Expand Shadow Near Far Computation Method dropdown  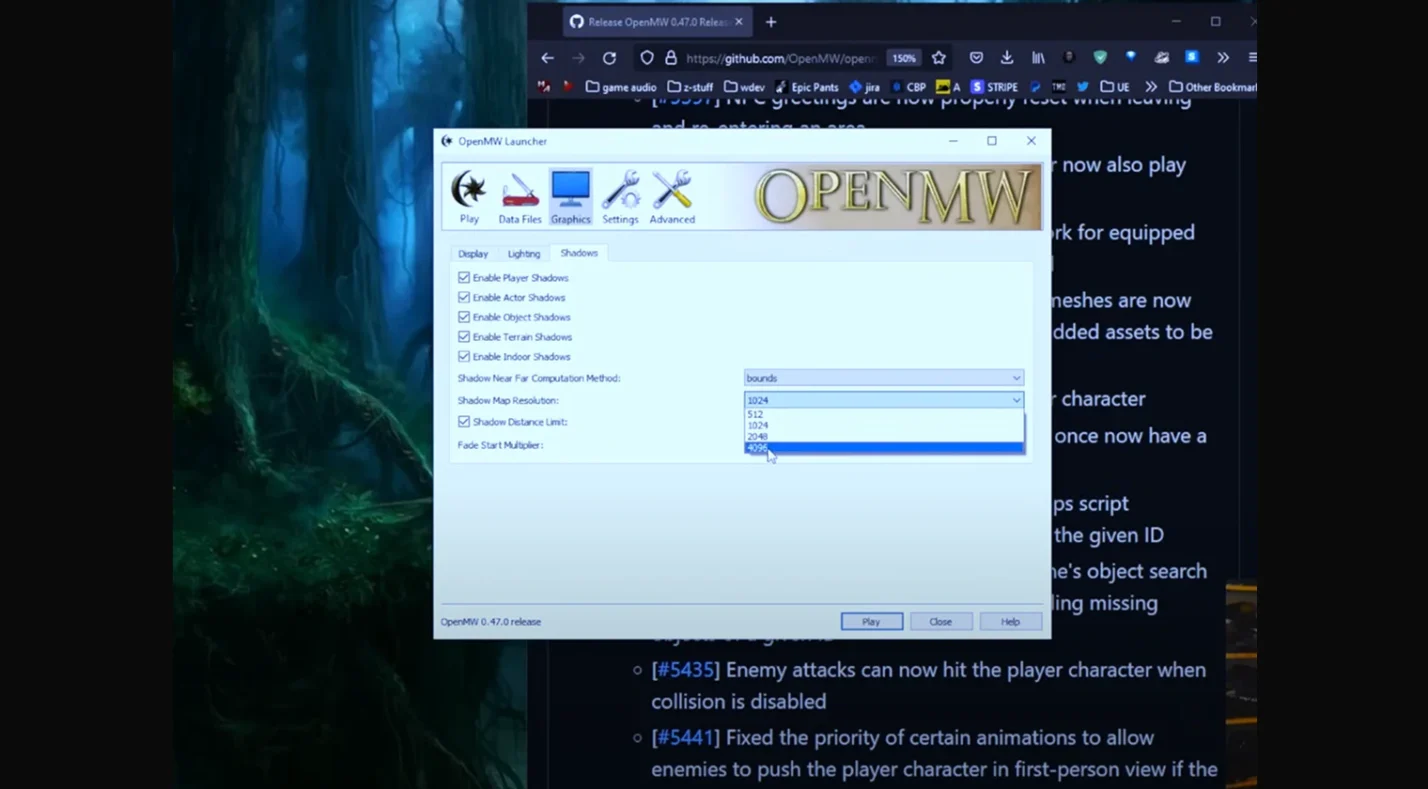(x=883, y=378)
